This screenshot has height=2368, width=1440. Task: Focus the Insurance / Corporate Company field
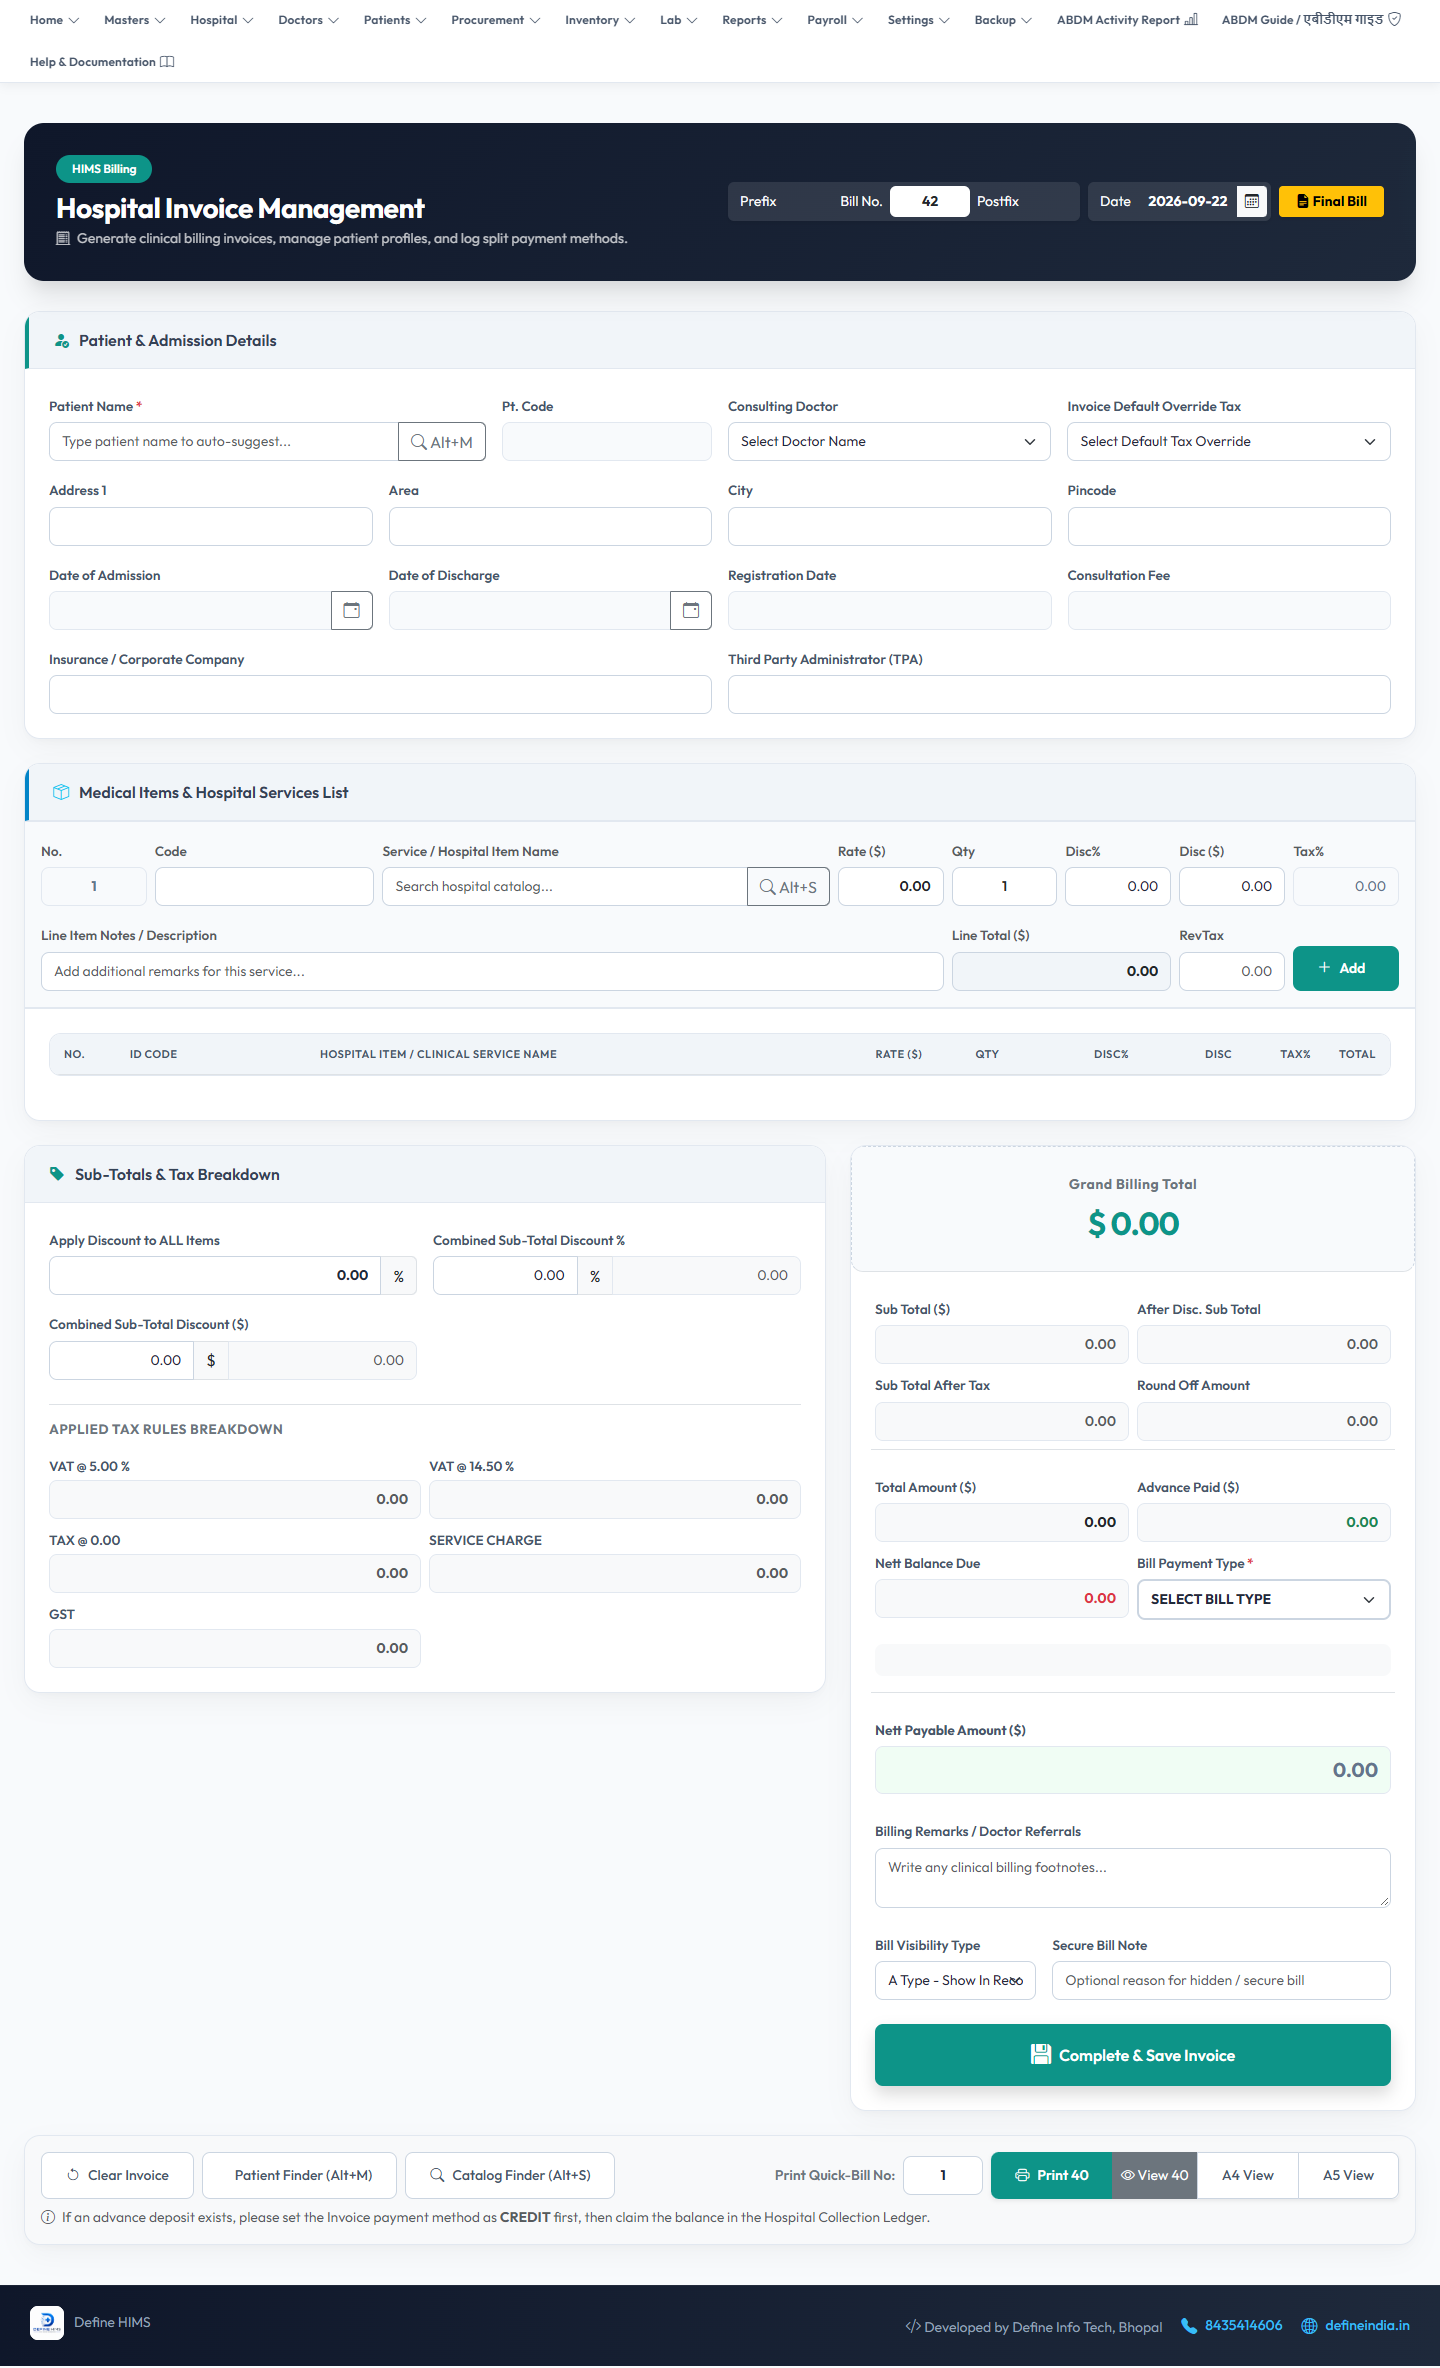(x=380, y=695)
